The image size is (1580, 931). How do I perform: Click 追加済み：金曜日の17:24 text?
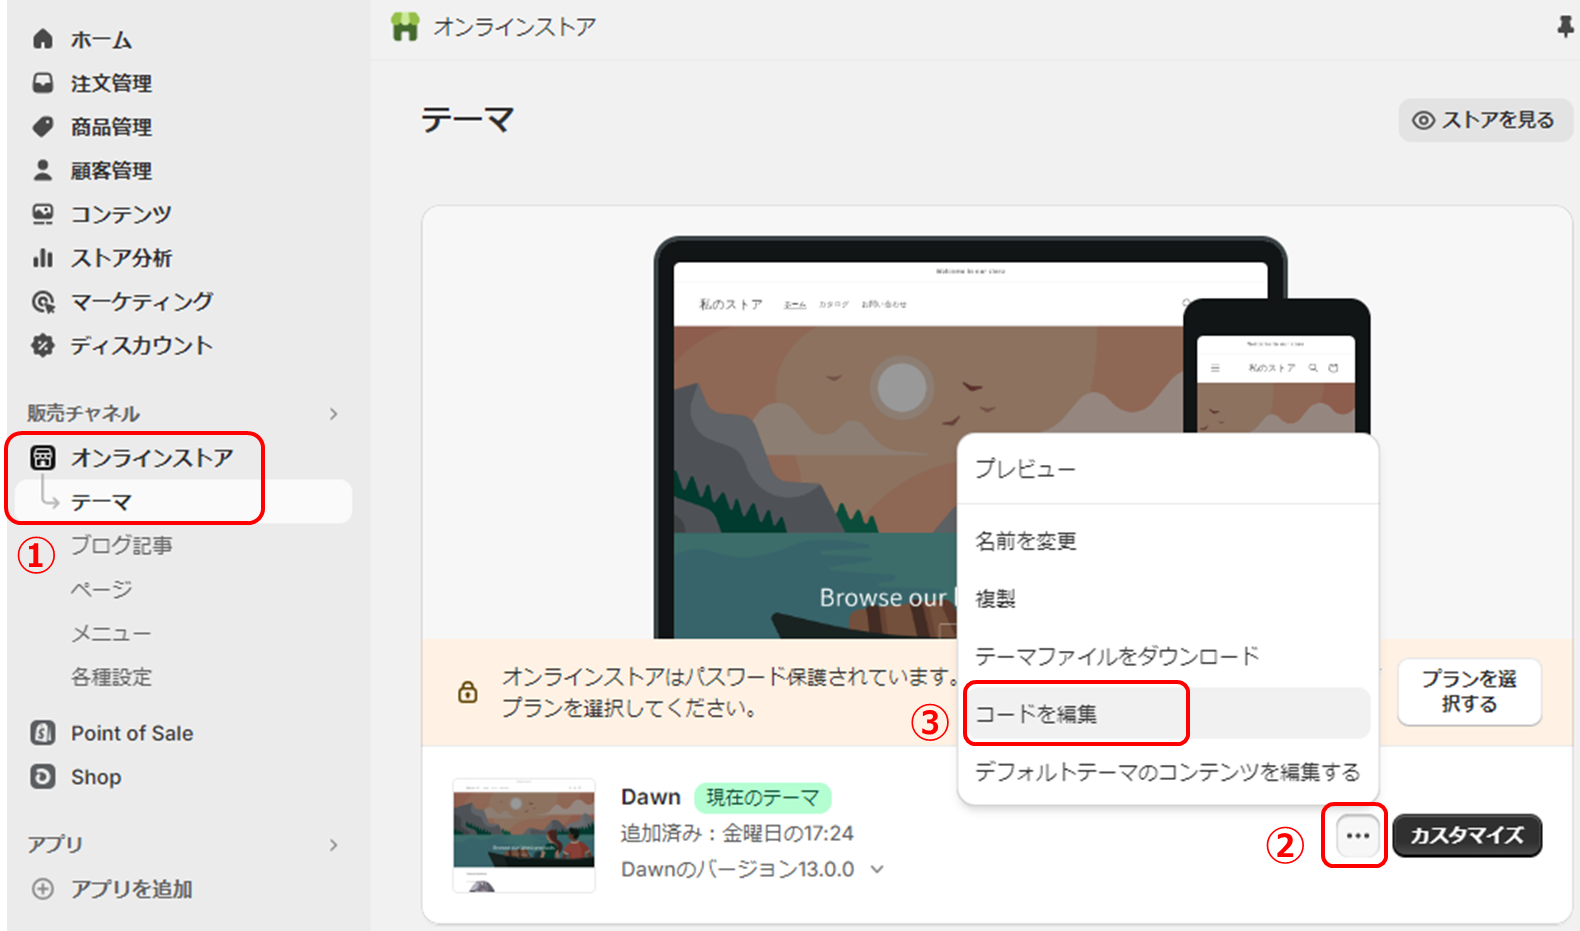[737, 833]
